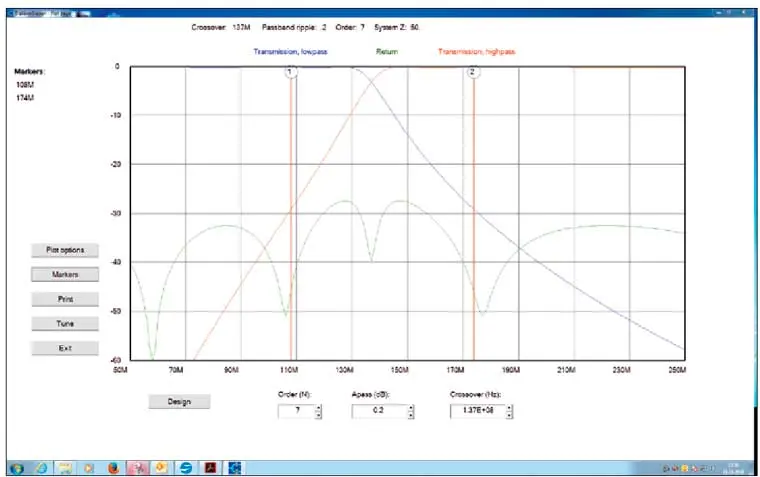
Task: Open Adobe Reader from the taskbar
Action: pos(210,468)
